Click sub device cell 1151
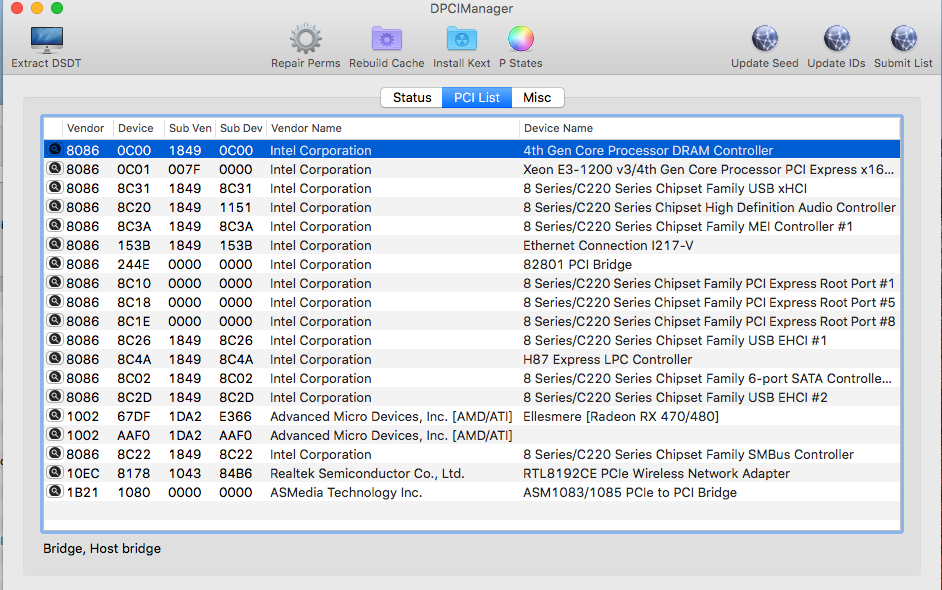The width and height of the screenshot is (942, 590). pyautogui.click(x=235, y=207)
